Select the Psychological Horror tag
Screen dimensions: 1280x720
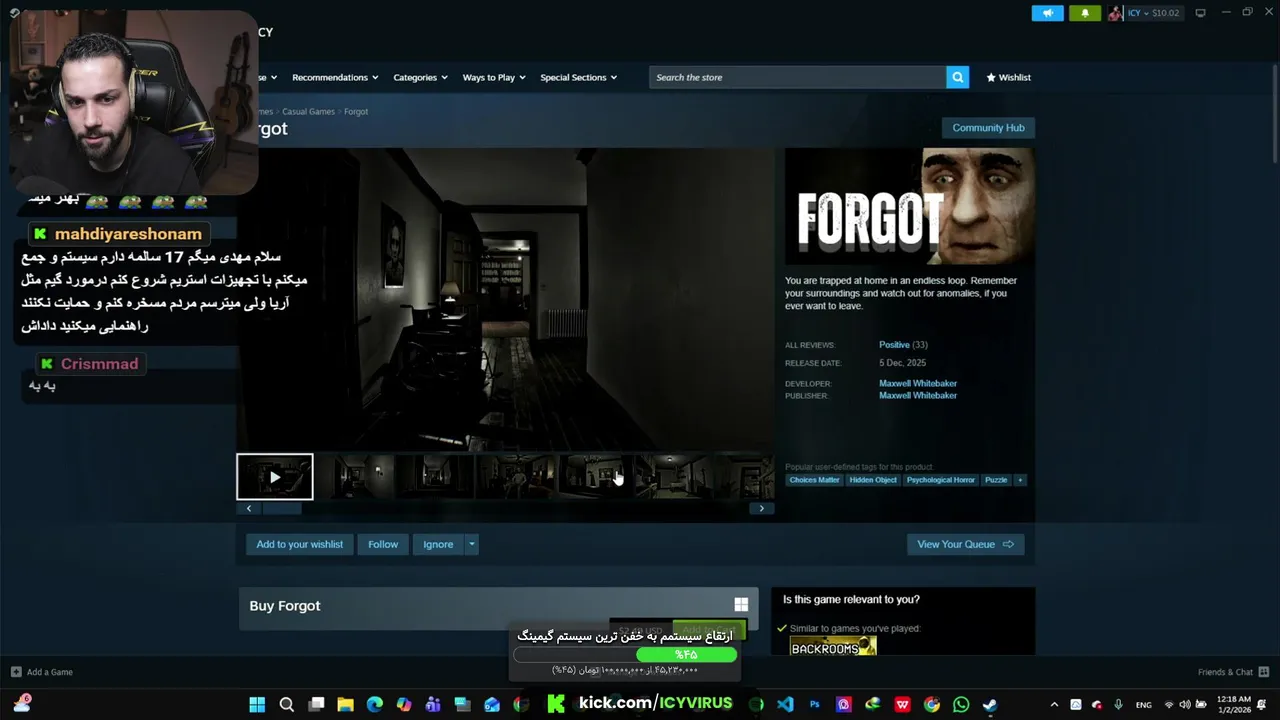[x=940, y=480]
